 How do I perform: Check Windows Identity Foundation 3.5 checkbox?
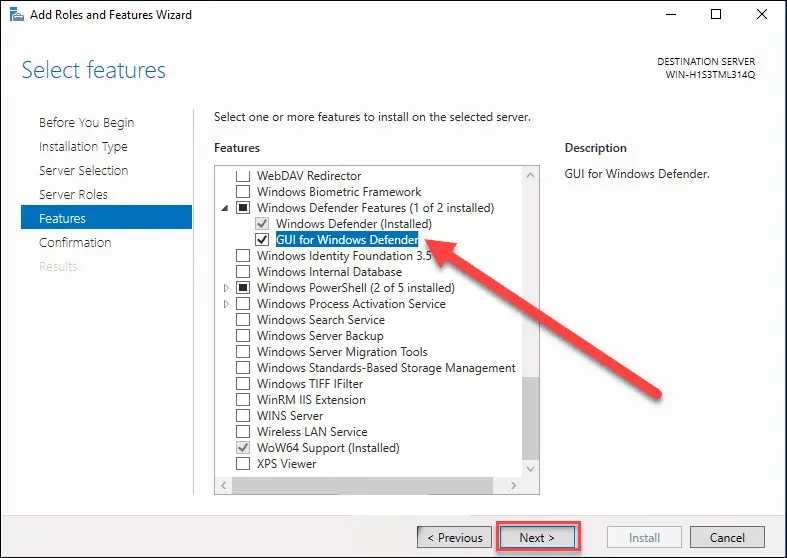pos(243,256)
